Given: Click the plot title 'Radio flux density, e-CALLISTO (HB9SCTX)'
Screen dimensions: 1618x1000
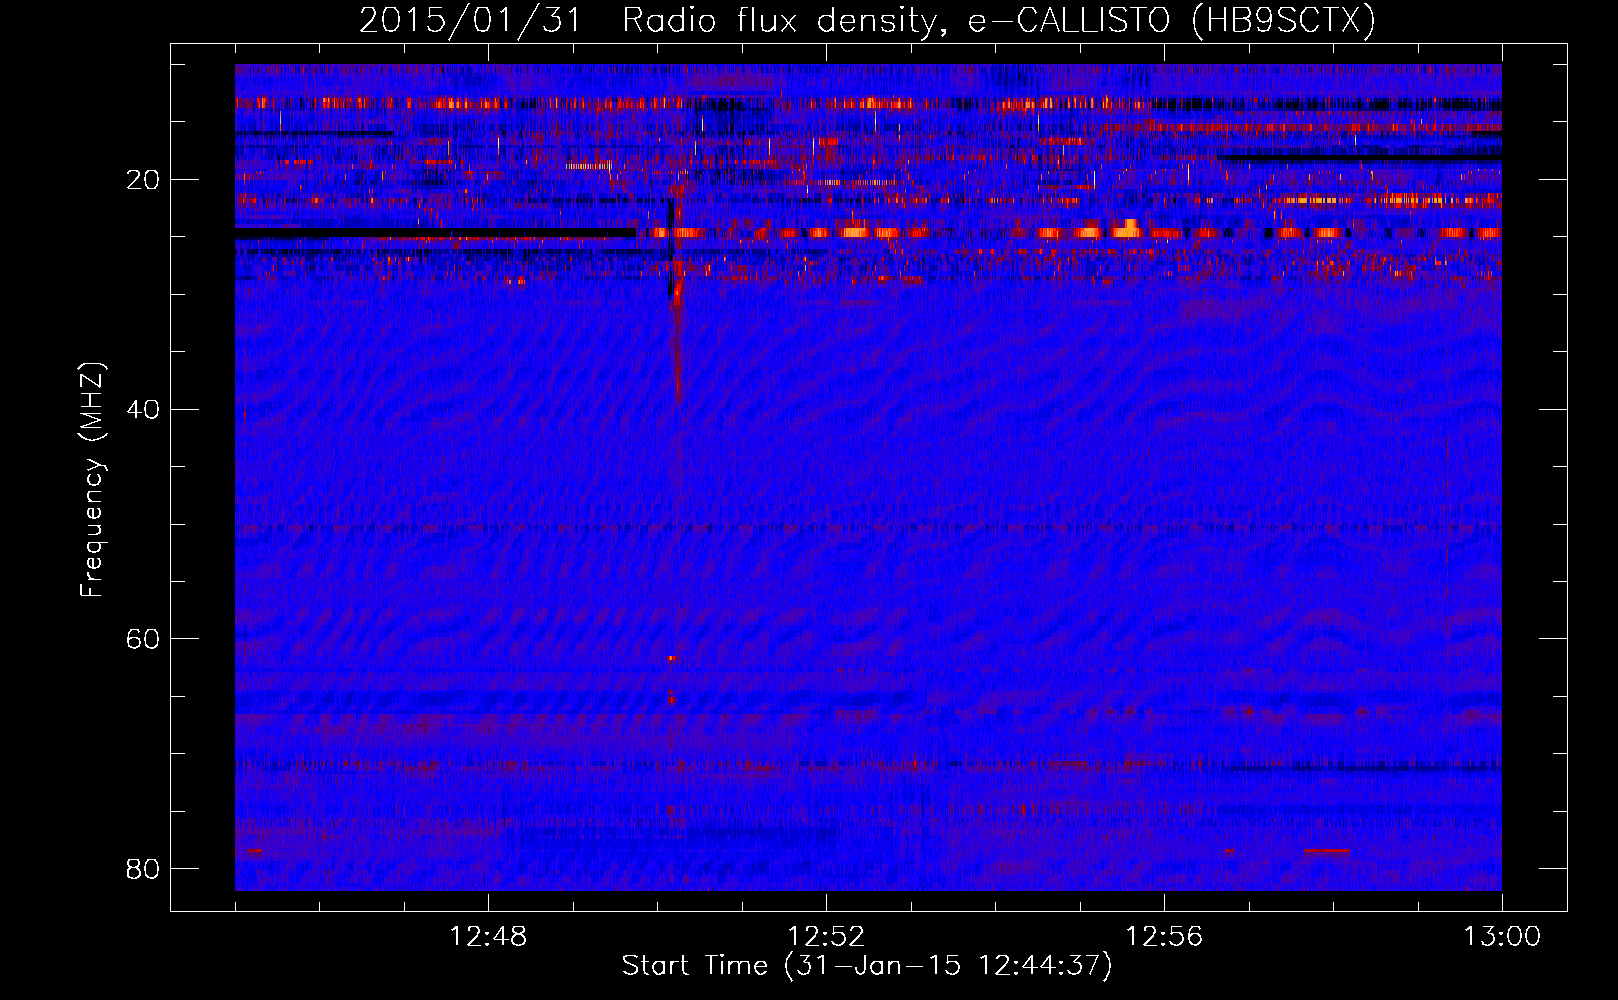Looking at the screenshot, I should tap(998, 21).
